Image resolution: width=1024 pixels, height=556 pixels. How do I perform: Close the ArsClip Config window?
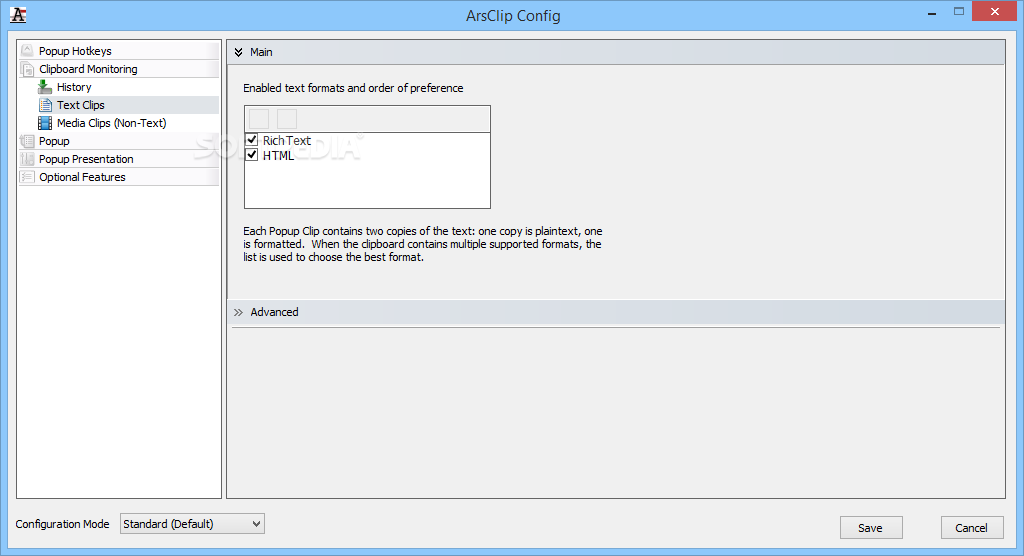tap(995, 12)
